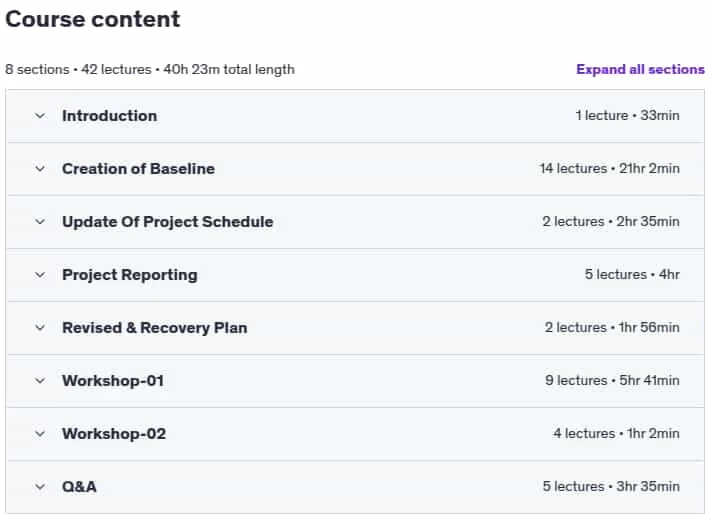Open the Creation of Baseline title
This screenshot has width=705, height=514.
pos(138,169)
